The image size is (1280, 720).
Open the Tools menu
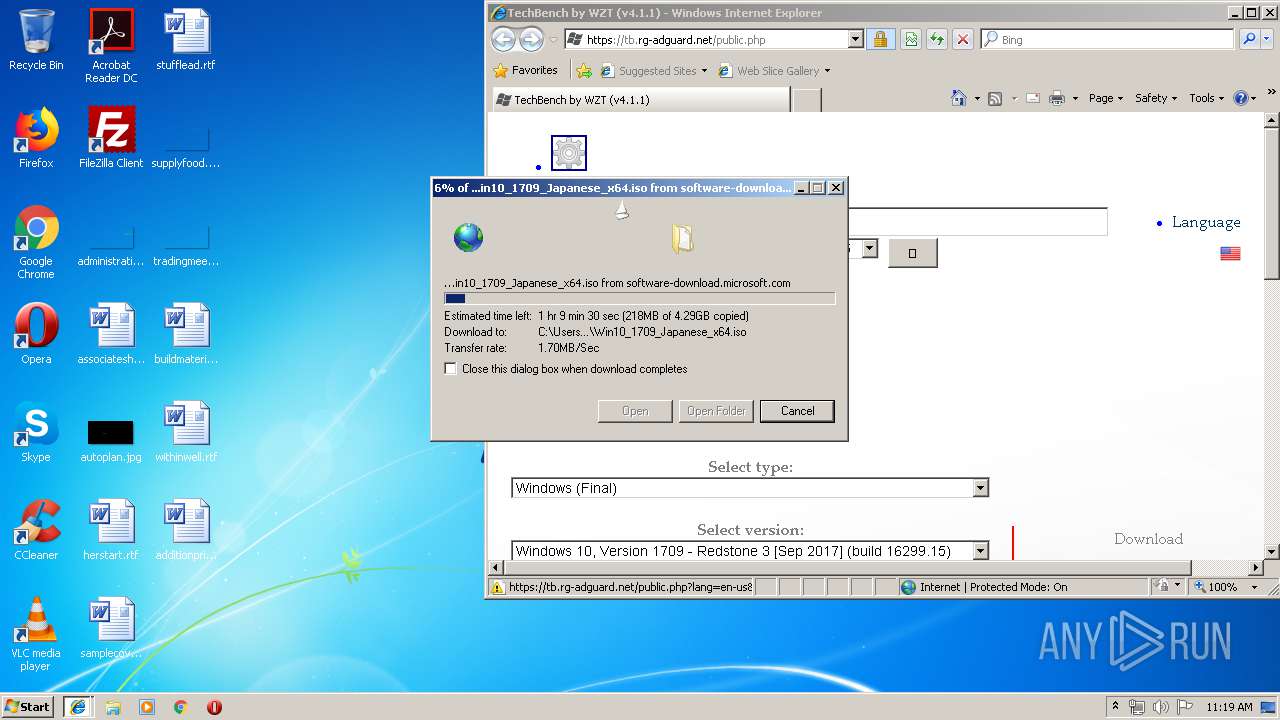[1206, 98]
